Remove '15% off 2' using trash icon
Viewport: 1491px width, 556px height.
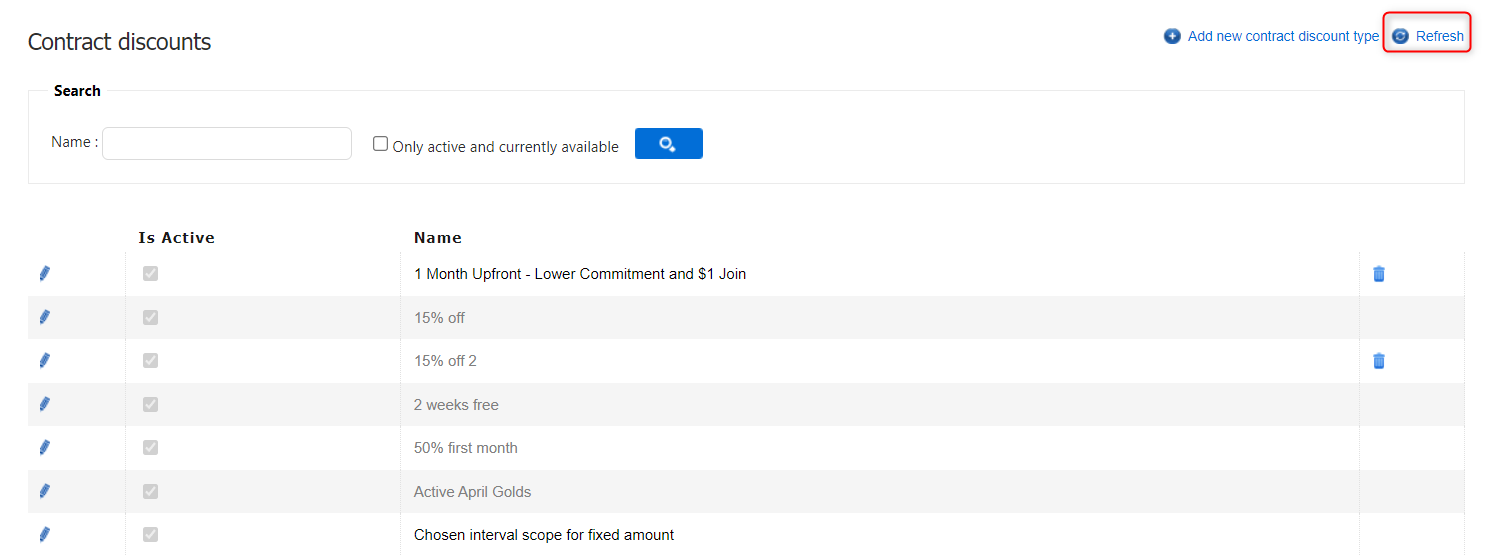click(x=1378, y=361)
